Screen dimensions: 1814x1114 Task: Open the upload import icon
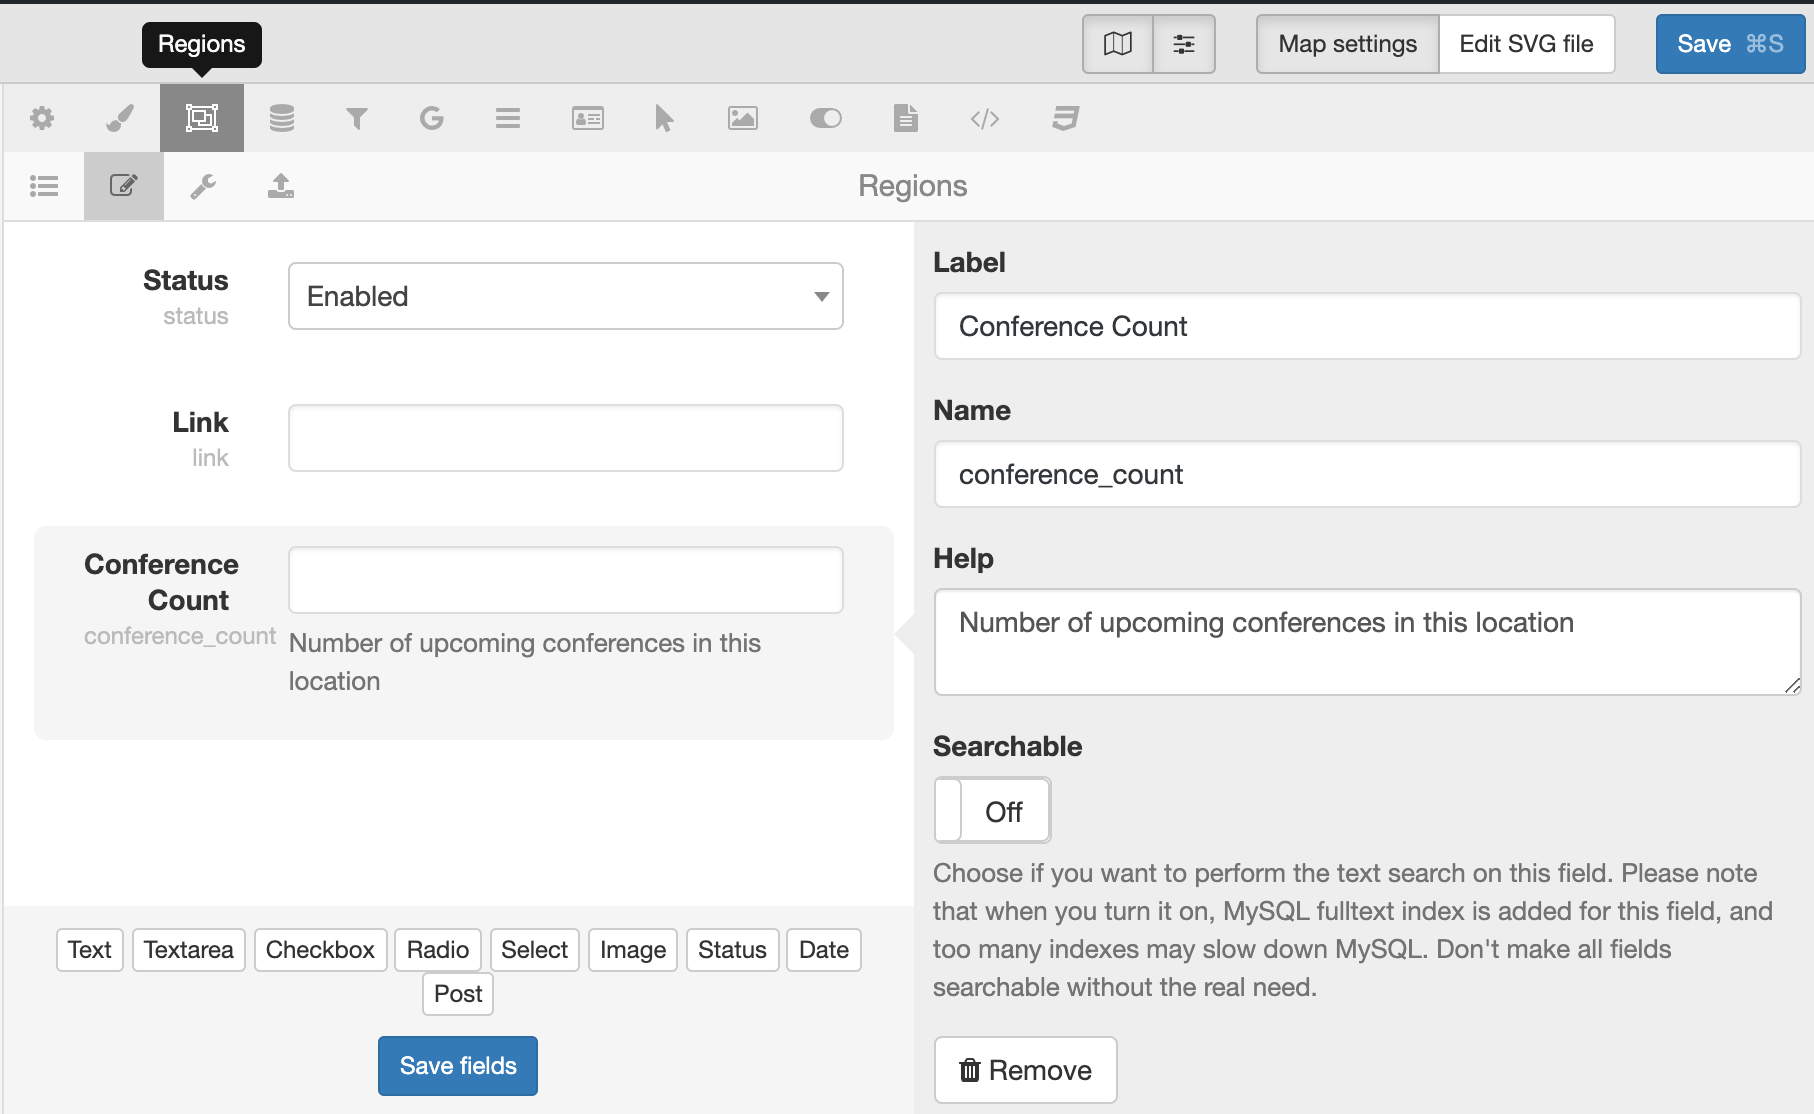point(281,186)
